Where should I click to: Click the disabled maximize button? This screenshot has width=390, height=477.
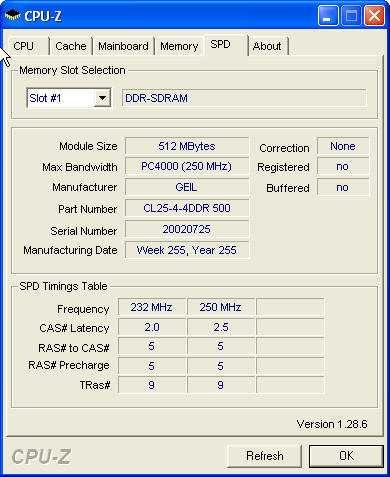[x=351, y=16]
